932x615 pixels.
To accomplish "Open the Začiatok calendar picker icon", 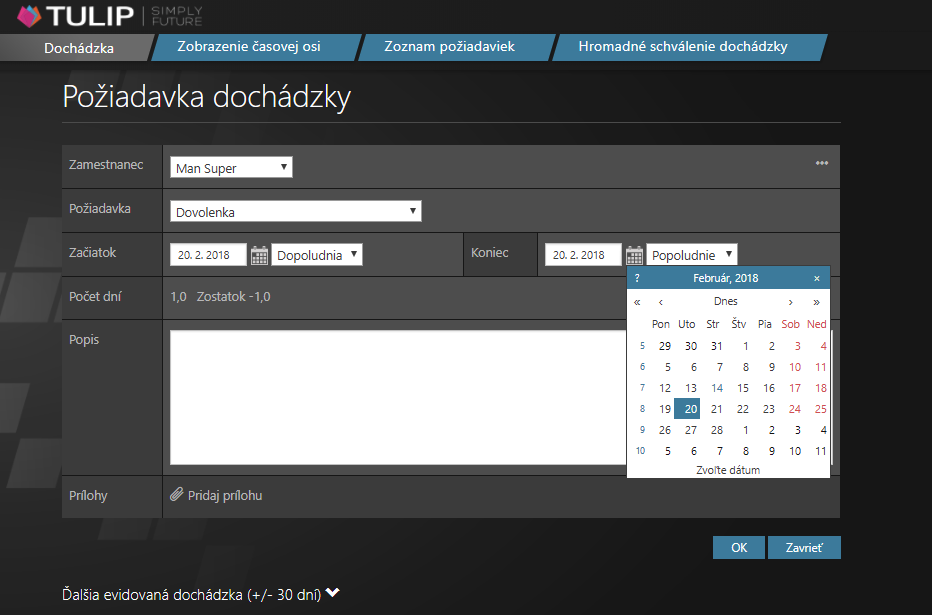I will click(259, 255).
